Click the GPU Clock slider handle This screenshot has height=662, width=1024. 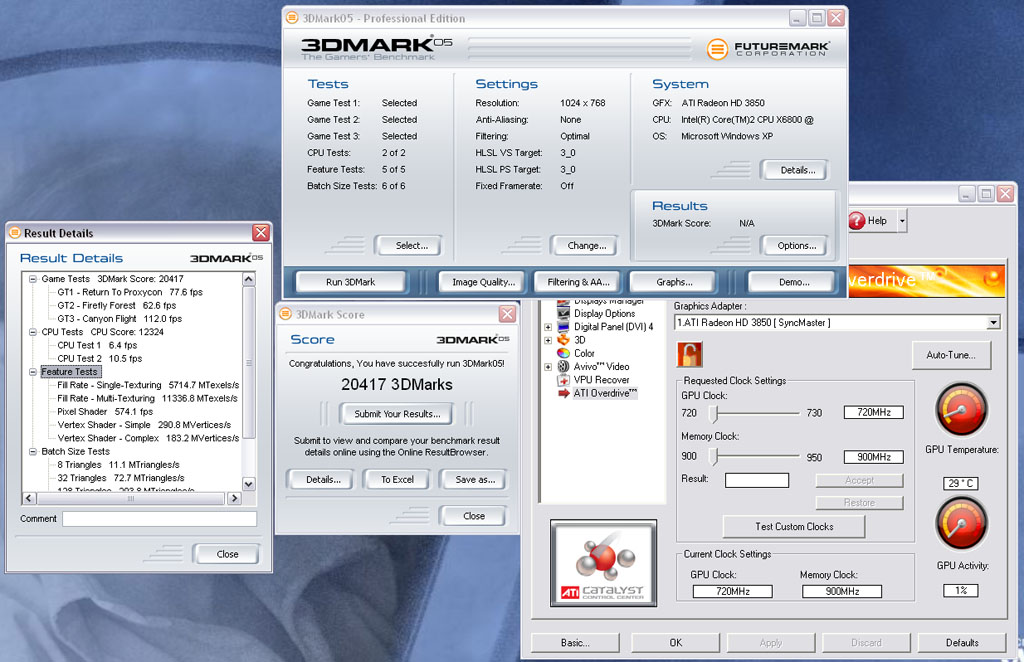tap(714, 413)
